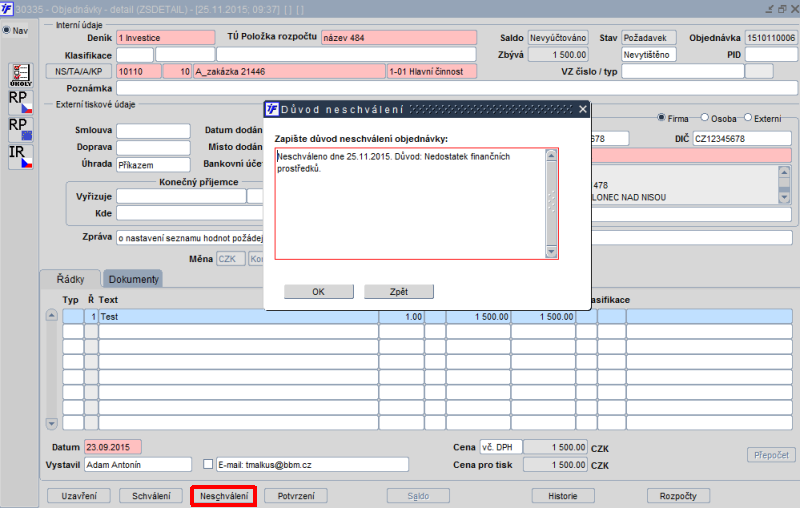The width and height of the screenshot is (800, 508).
Task: Select the Firma radio option
Action: [x=661, y=118]
